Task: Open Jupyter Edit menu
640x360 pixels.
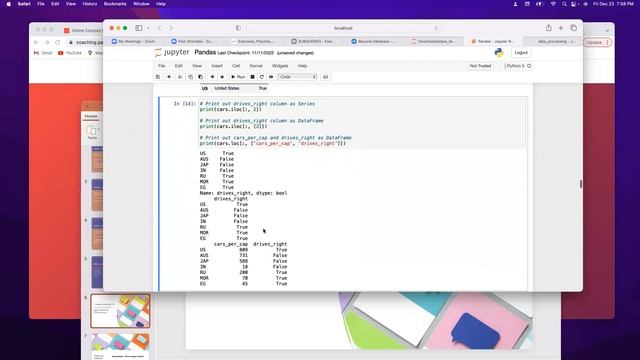Action: (179, 66)
